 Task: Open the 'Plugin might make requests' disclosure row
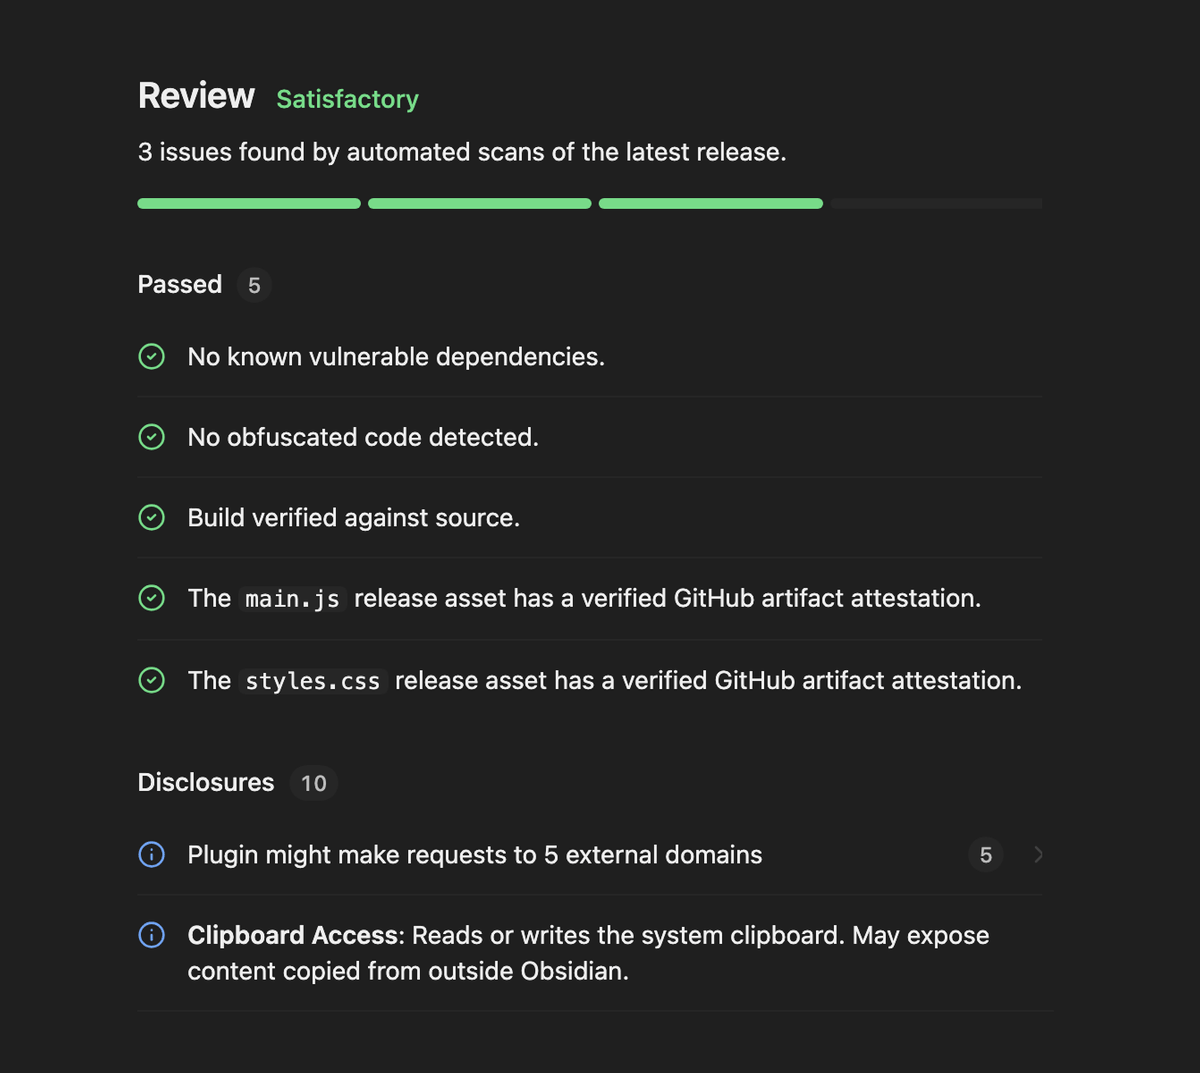pos(590,854)
